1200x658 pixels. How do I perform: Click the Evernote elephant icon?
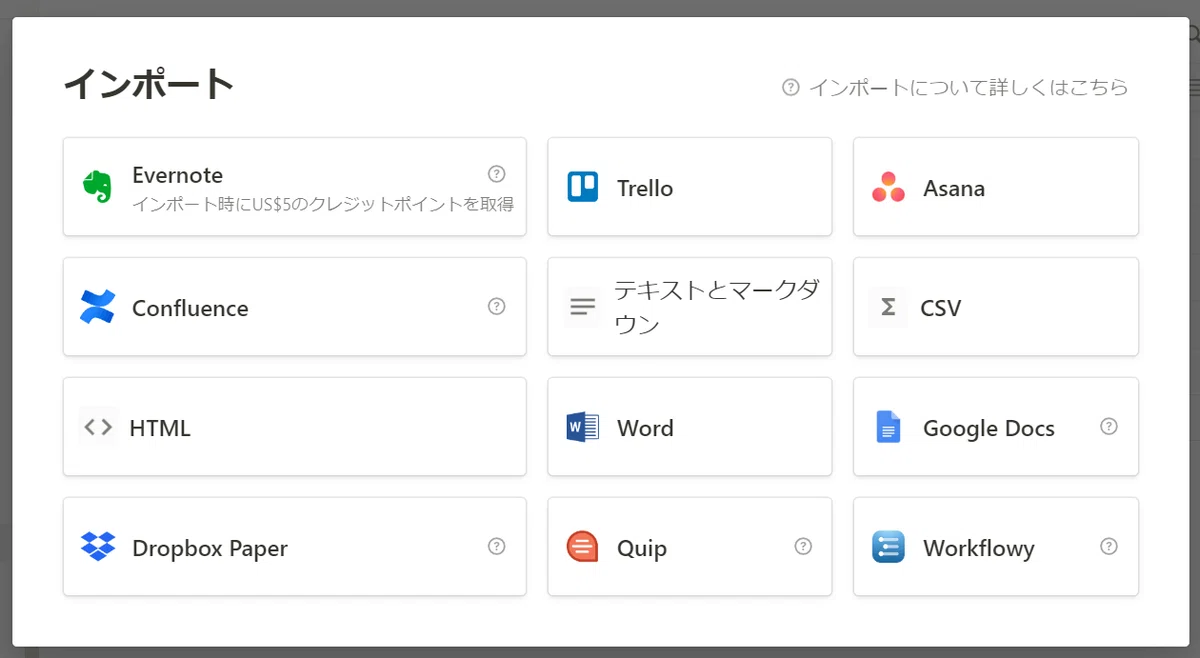point(97,187)
